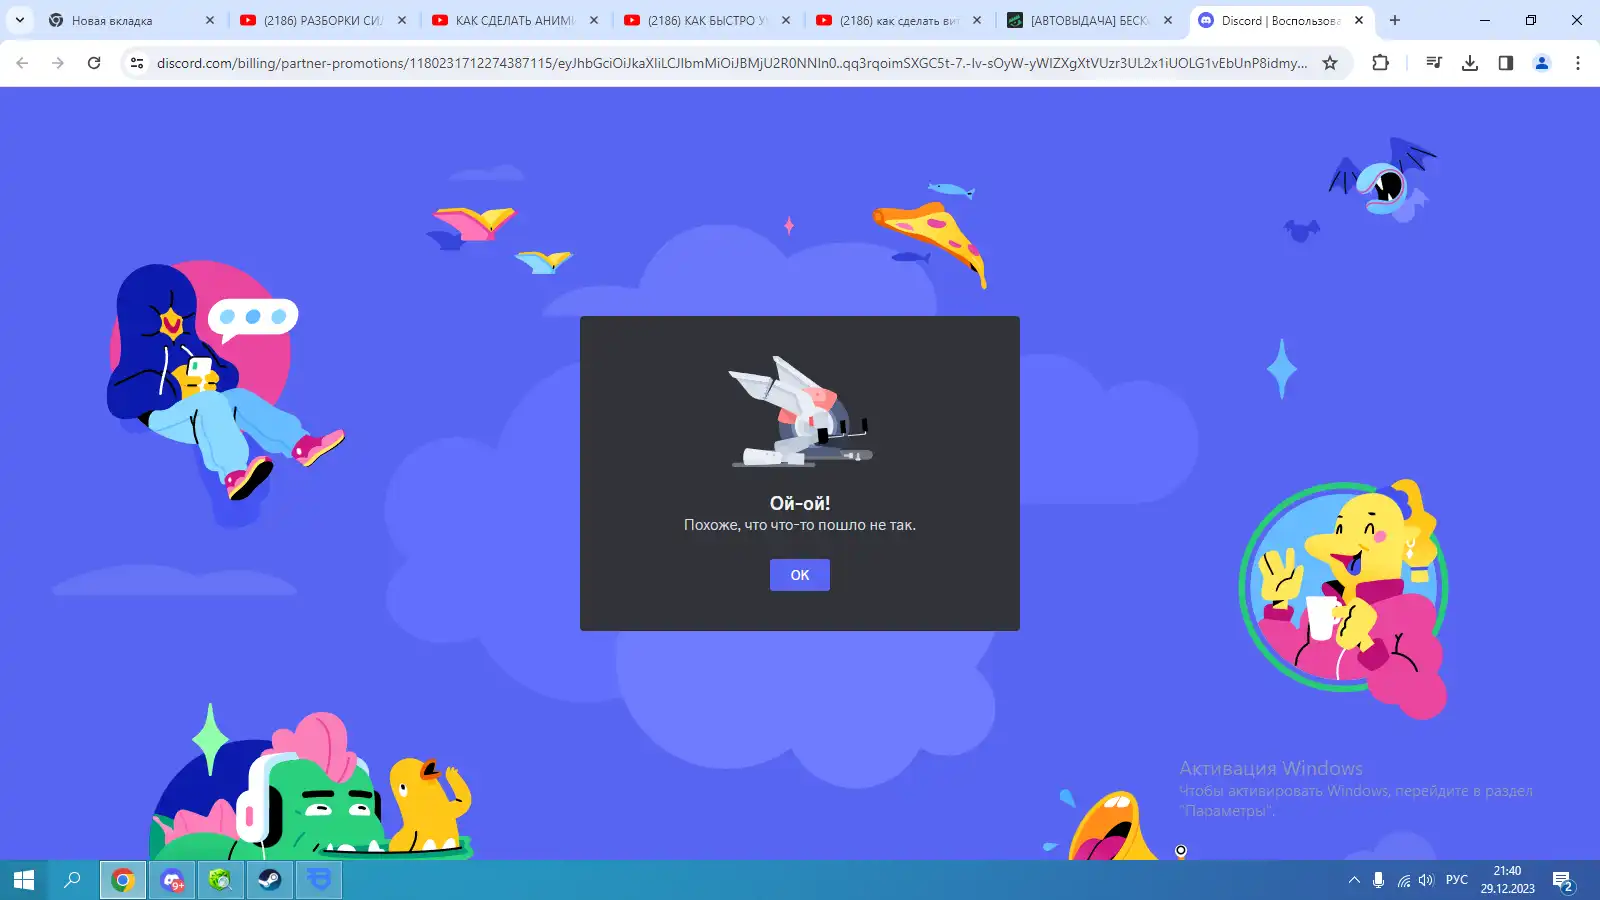The height and width of the screenshot is (900, 1600).
Task: Minimize the Chrome window
Action: click(1485, 20)
